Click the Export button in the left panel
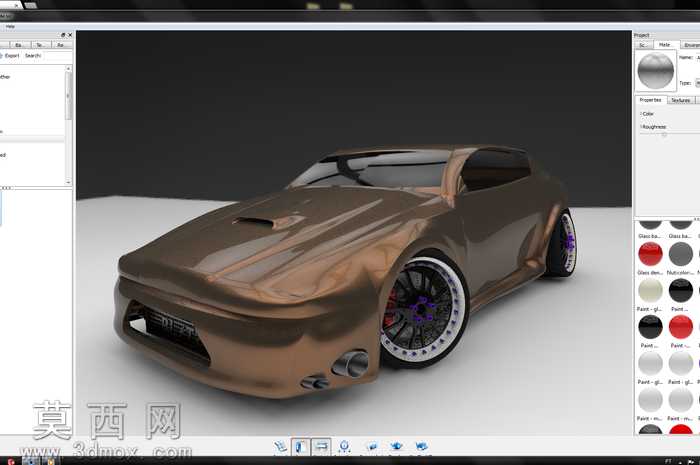The height and width of the screenshot is (465, 700). (10, 56)
